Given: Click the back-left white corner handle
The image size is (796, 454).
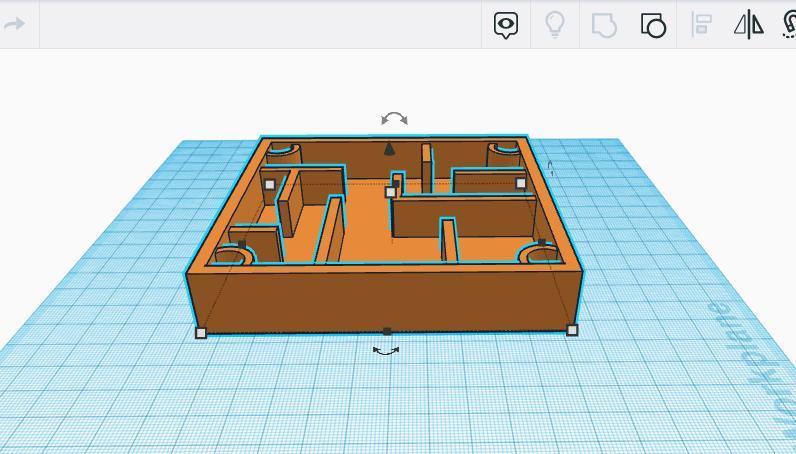Looking at the screenshot, I should [x=270, y=184].
